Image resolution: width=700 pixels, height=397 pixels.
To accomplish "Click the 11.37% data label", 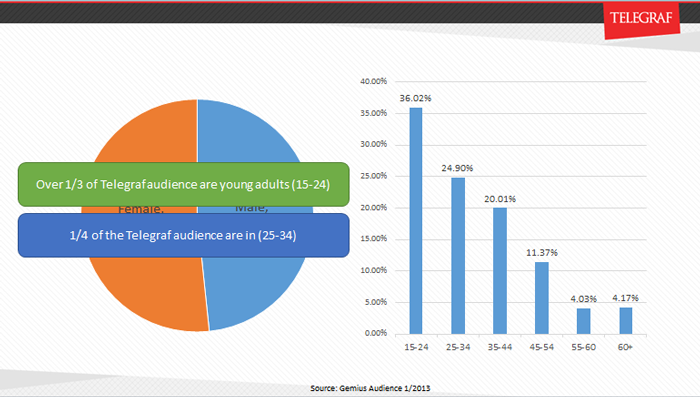I will point(542,253).
